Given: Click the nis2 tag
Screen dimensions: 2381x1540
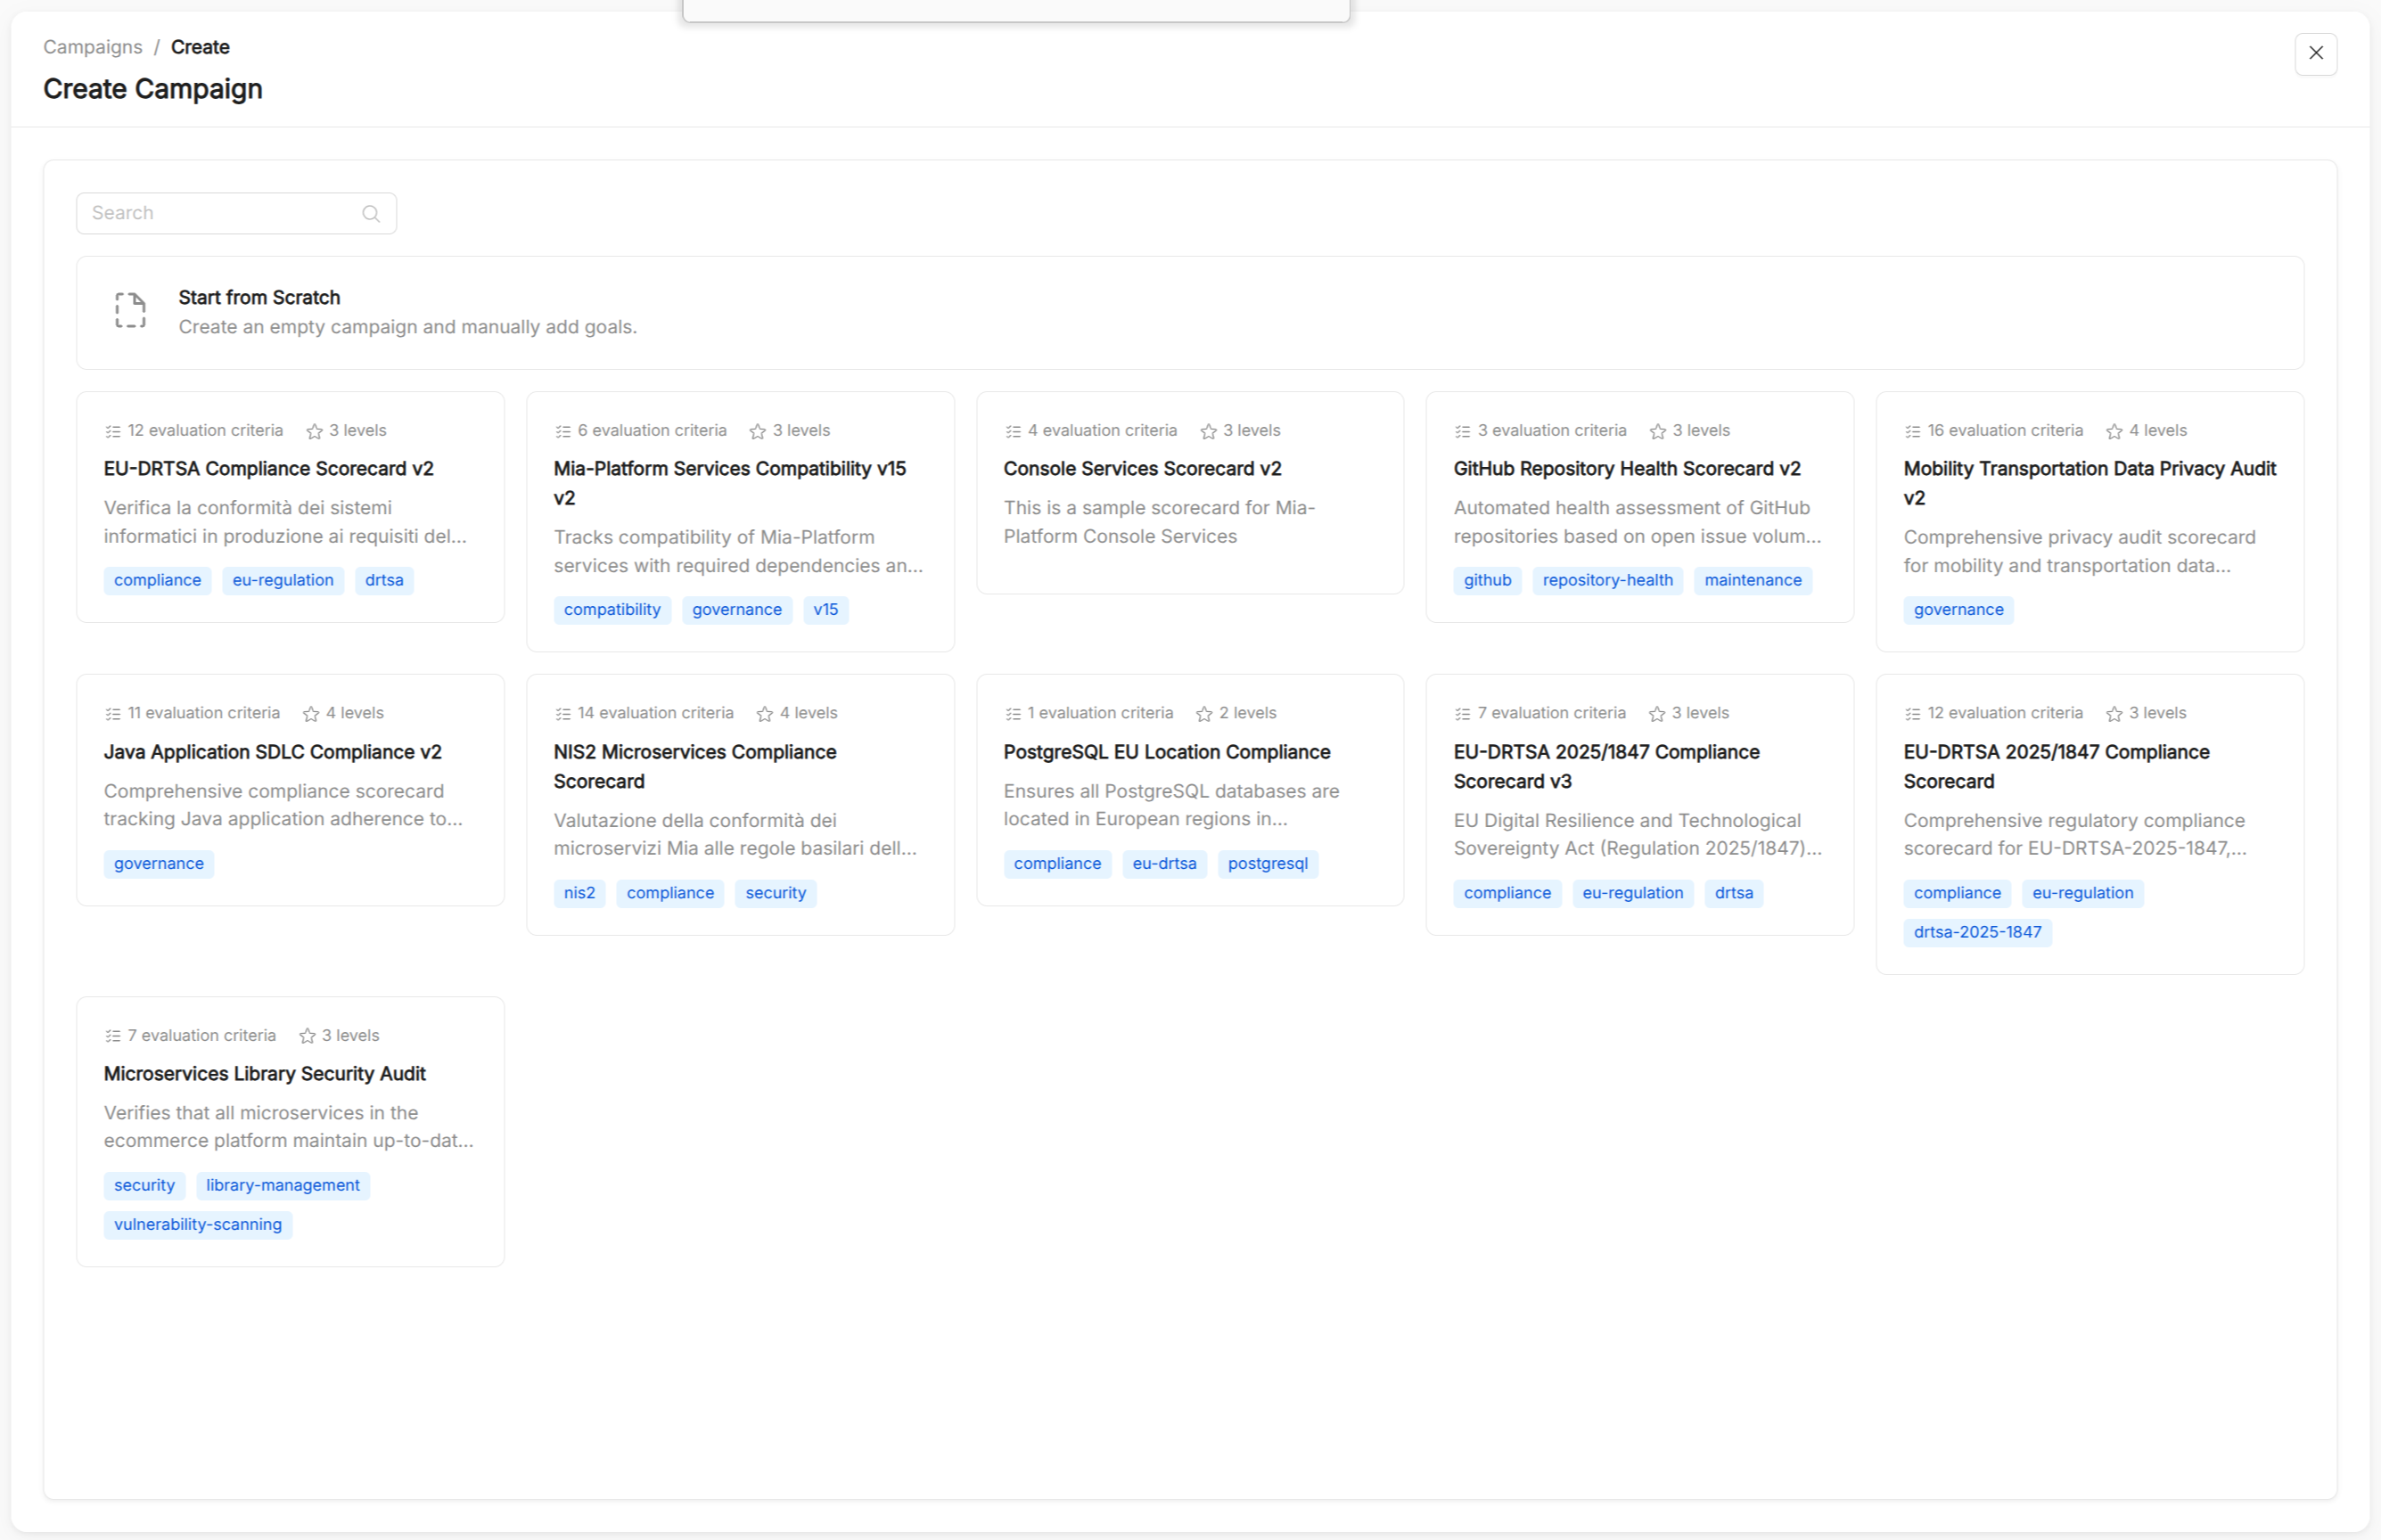Looking at the screenshot, I should (579, 893).
